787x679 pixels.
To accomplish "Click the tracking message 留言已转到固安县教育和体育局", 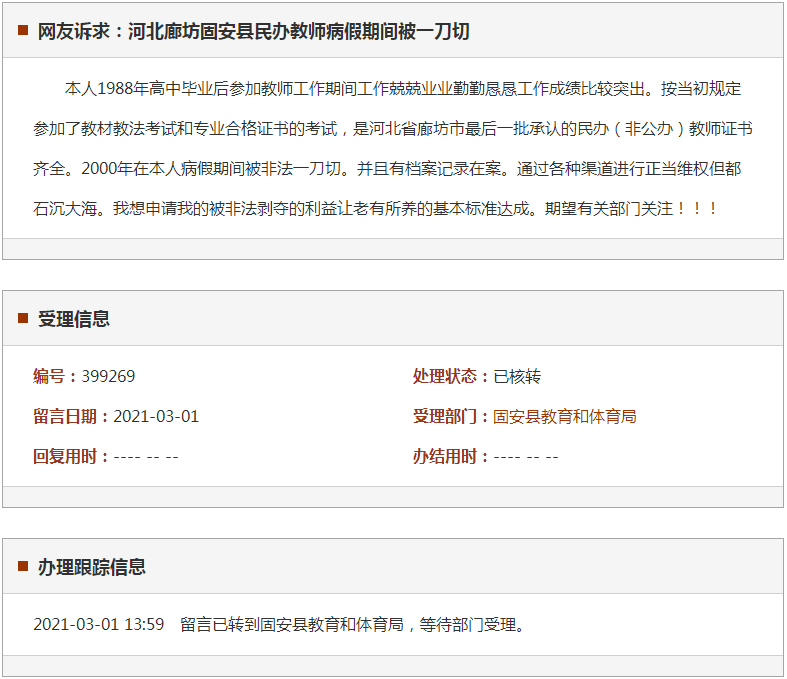I will [x=292, y=624].
